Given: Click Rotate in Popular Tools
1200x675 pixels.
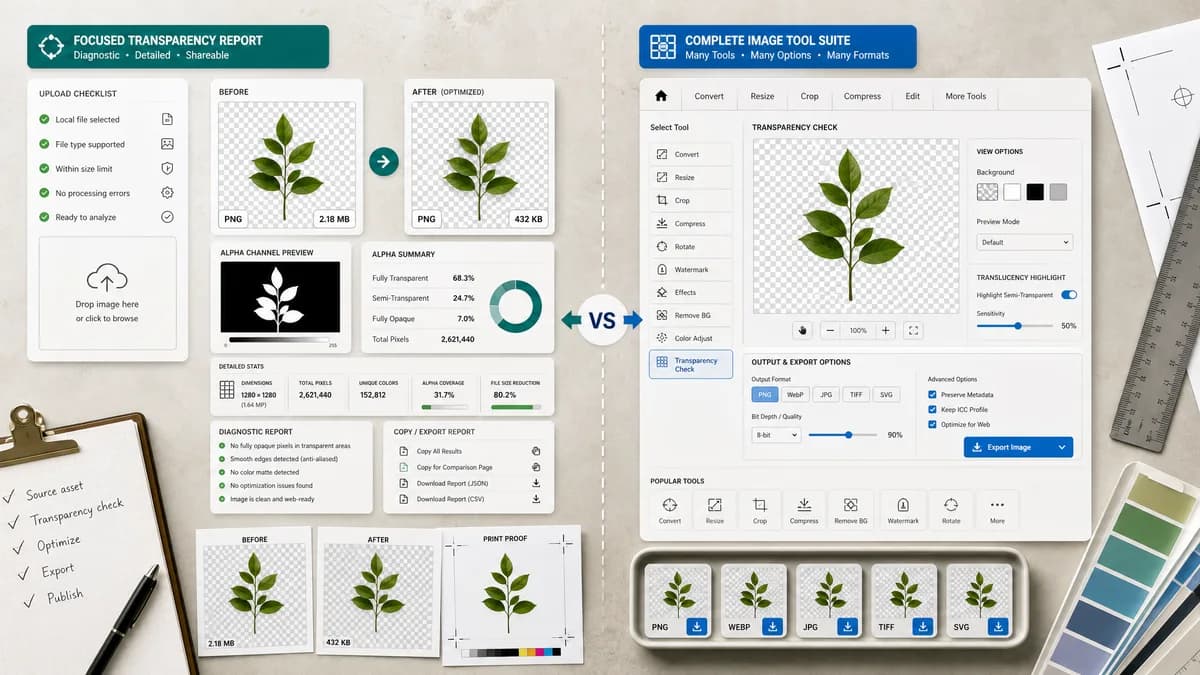Looking at the screenshot, I should 950,509.
